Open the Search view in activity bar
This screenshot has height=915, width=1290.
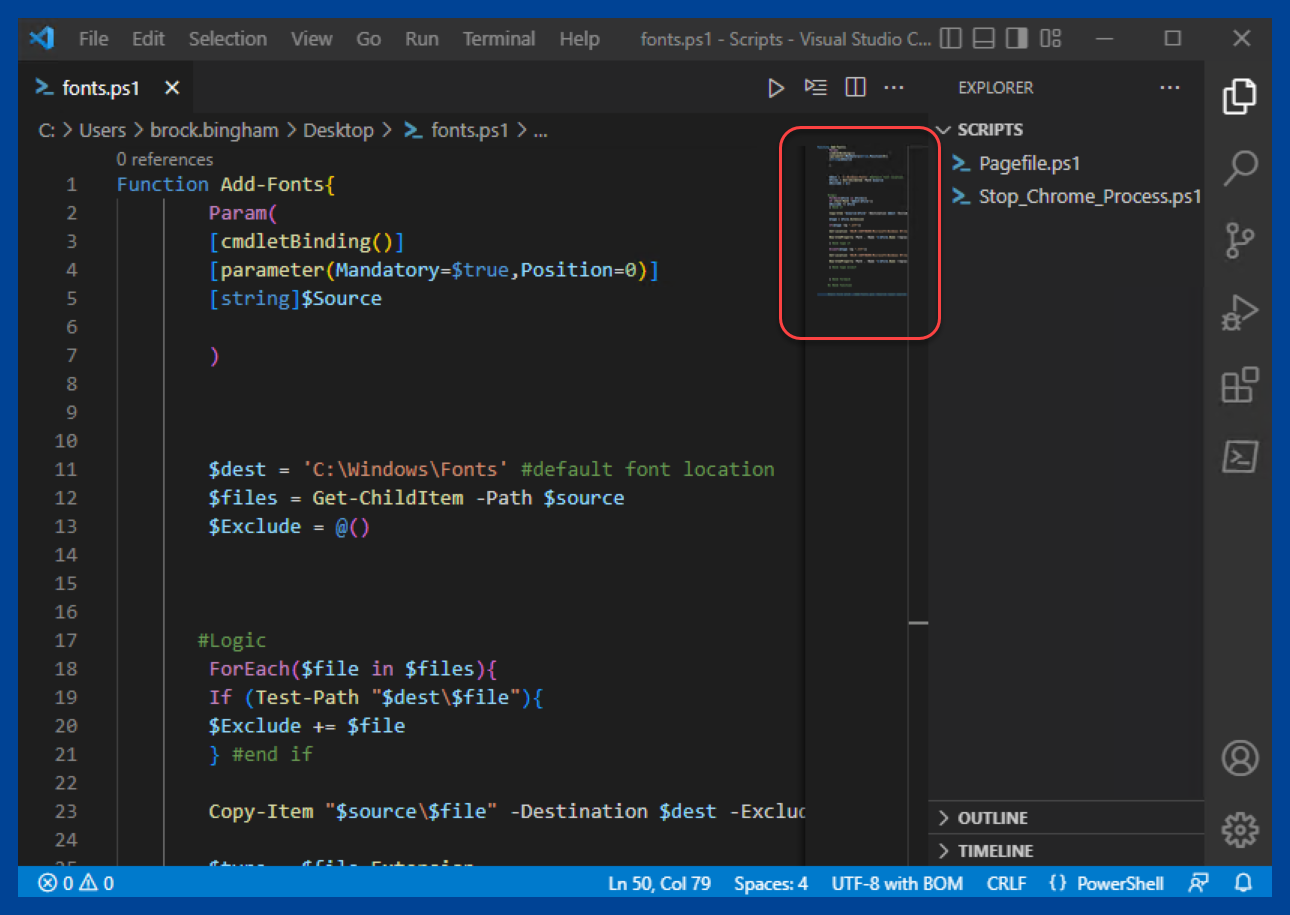1240,167
